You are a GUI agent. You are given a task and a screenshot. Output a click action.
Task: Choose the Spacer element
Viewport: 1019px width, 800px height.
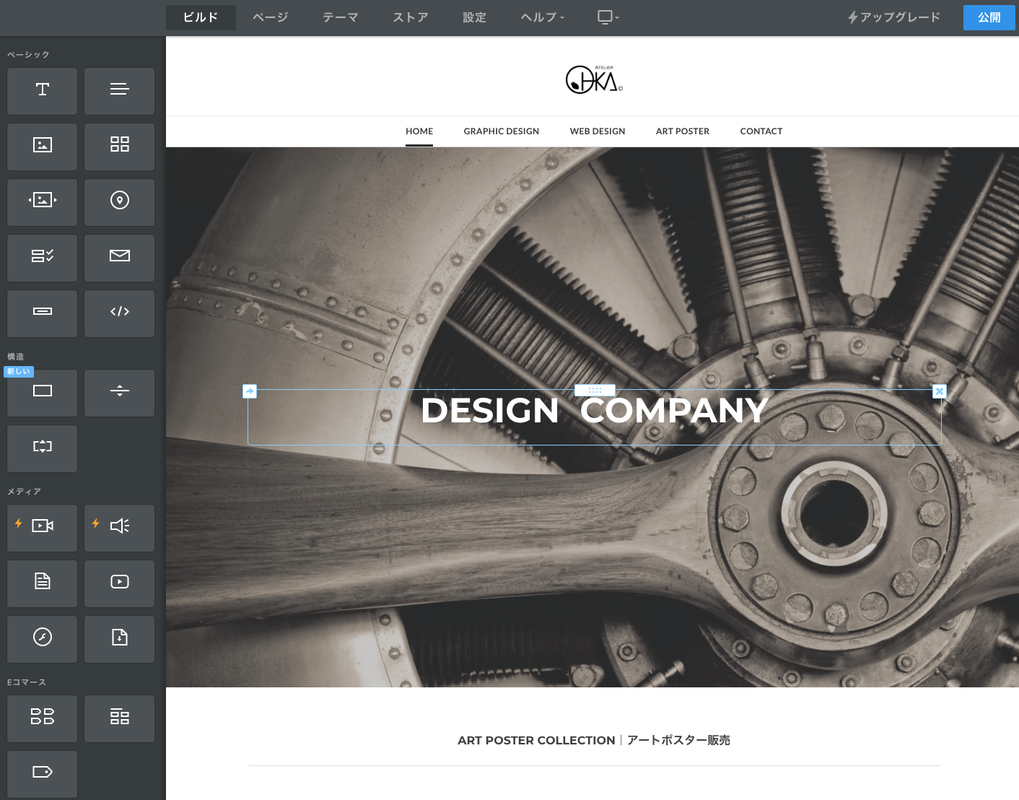click(x=42, y=448)
